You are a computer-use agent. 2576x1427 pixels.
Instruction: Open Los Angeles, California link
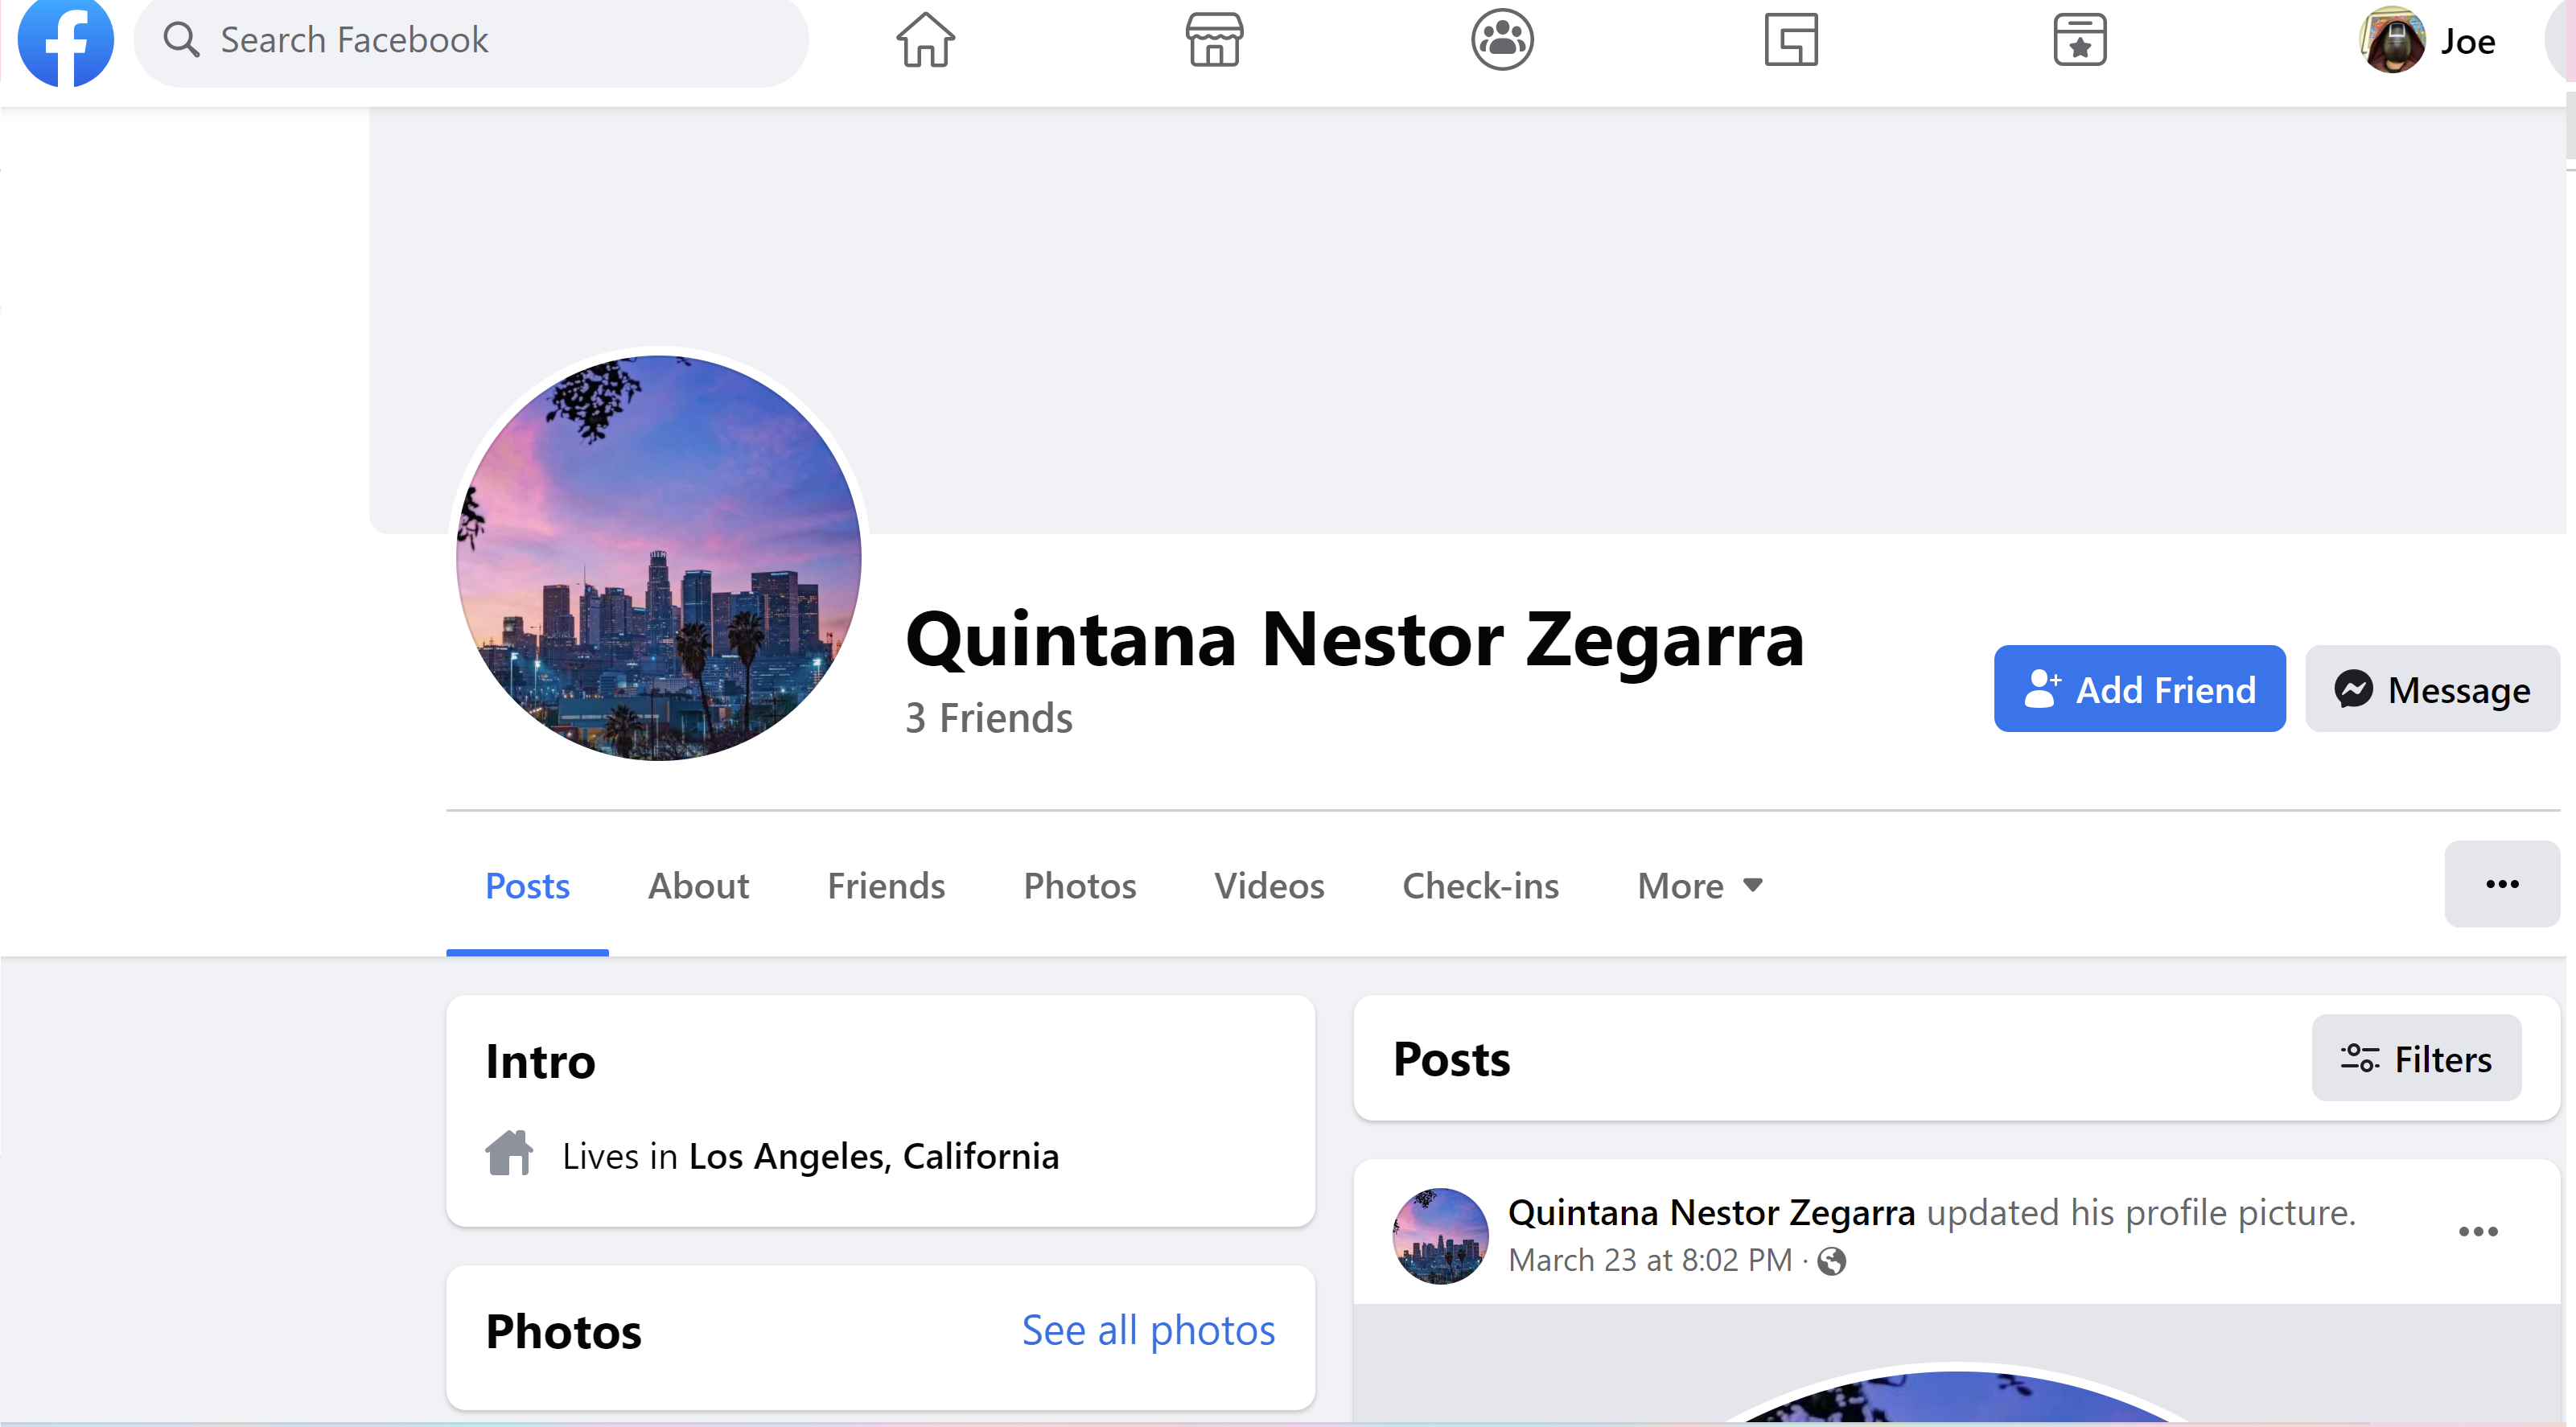click(x=874, y=1156)
